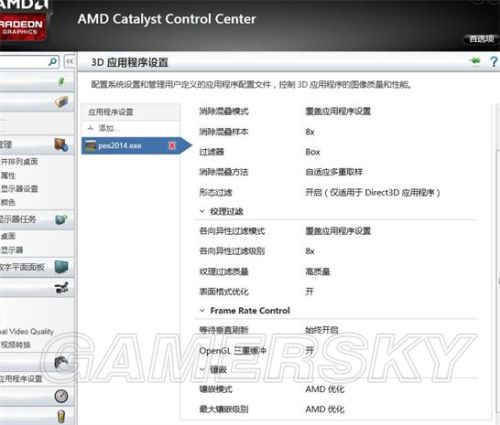Screen dimensions: 500x425
Task: Click the video camera icon in sidebar
Action: click(62, 288)
